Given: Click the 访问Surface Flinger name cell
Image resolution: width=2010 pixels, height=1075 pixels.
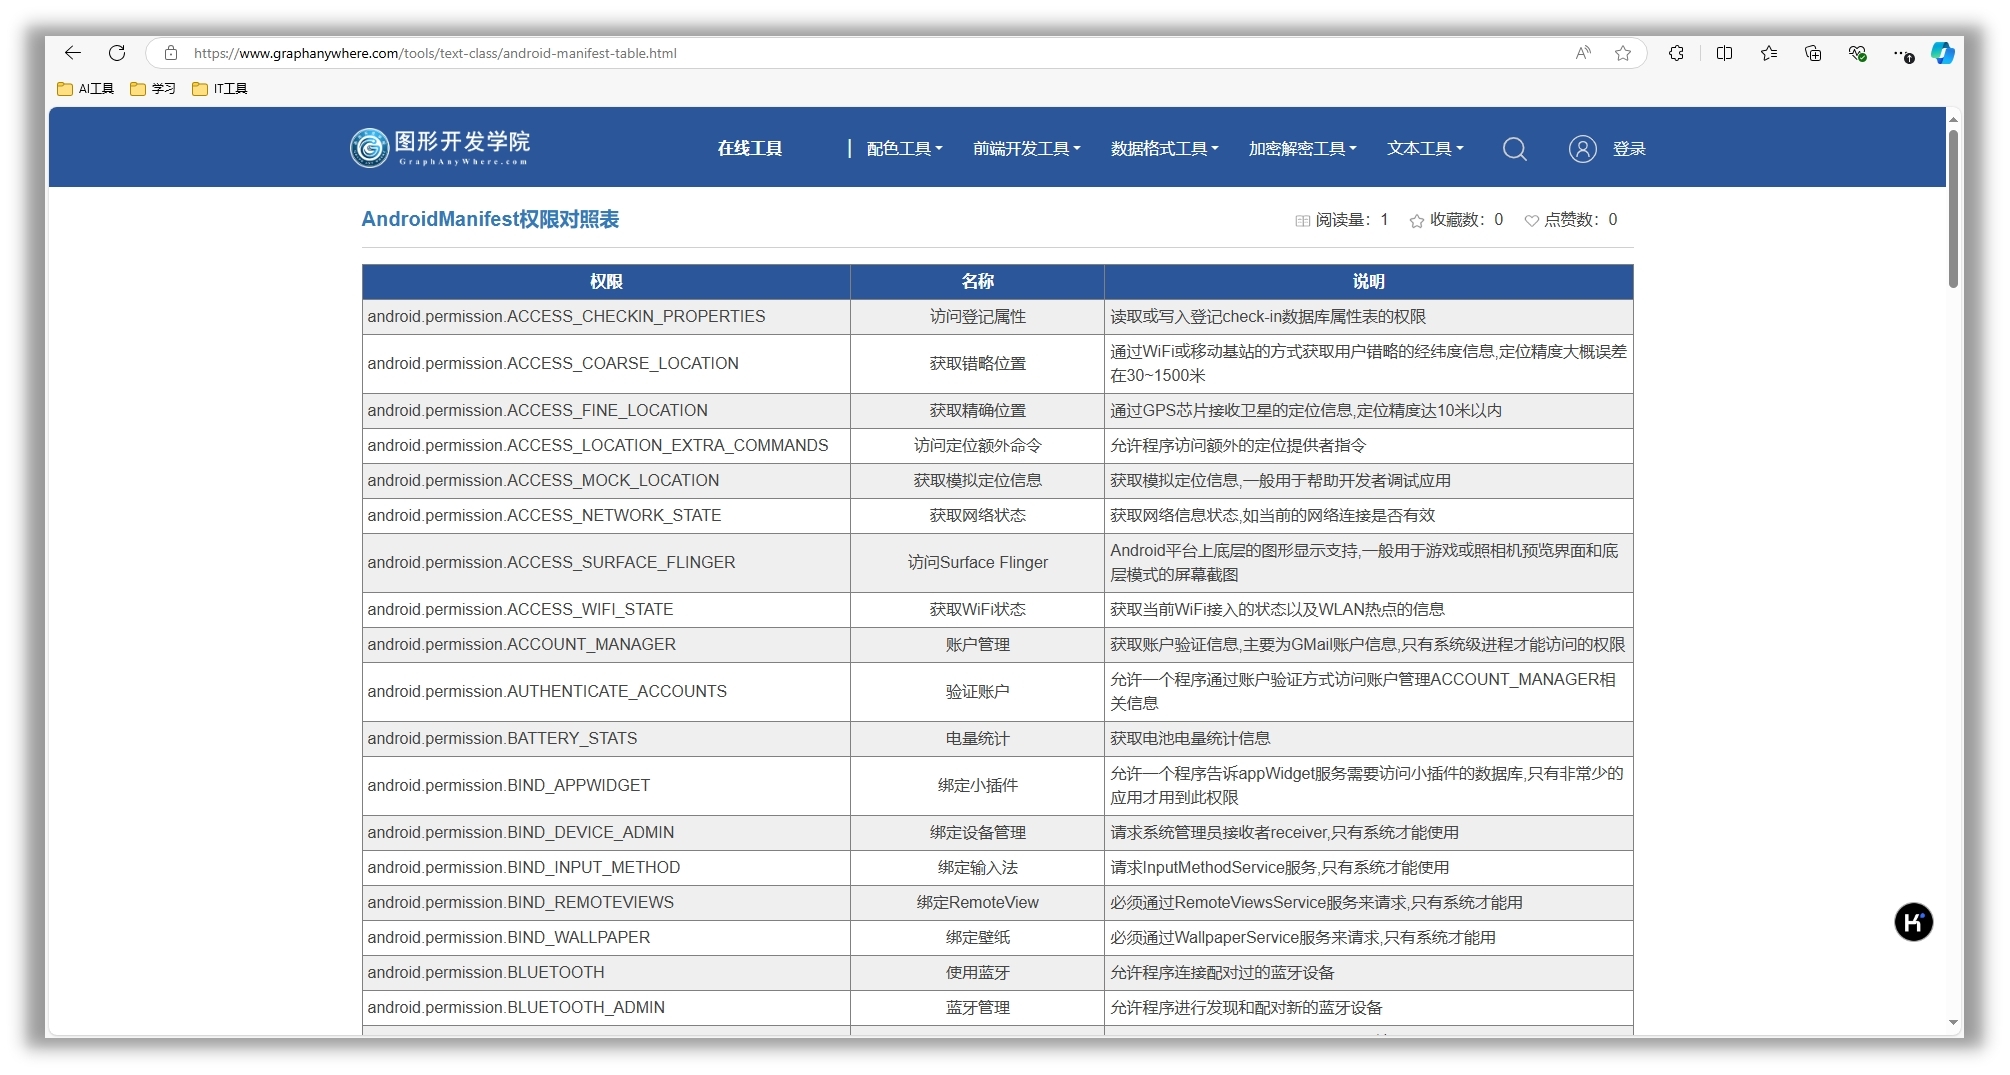Looking at the screenshot, I should 977,563.
